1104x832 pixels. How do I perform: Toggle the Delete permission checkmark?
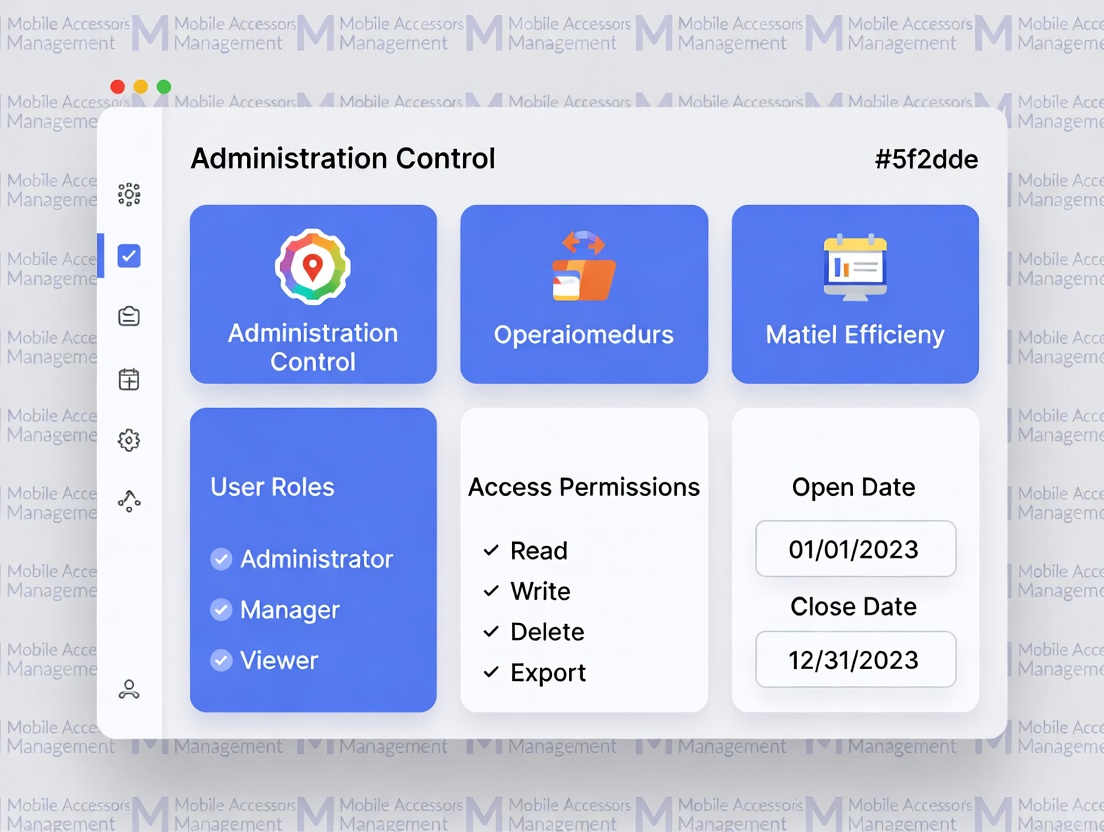491,632
